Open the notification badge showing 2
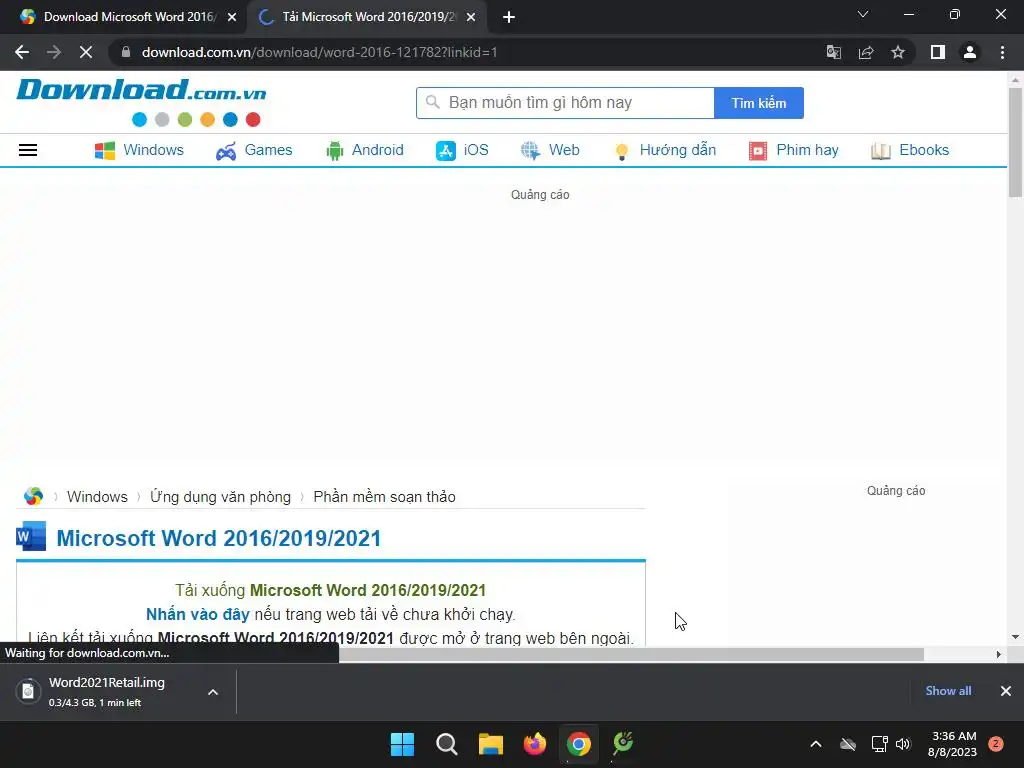The height and width of the screenshot is (768, 1024). point(996,744)
